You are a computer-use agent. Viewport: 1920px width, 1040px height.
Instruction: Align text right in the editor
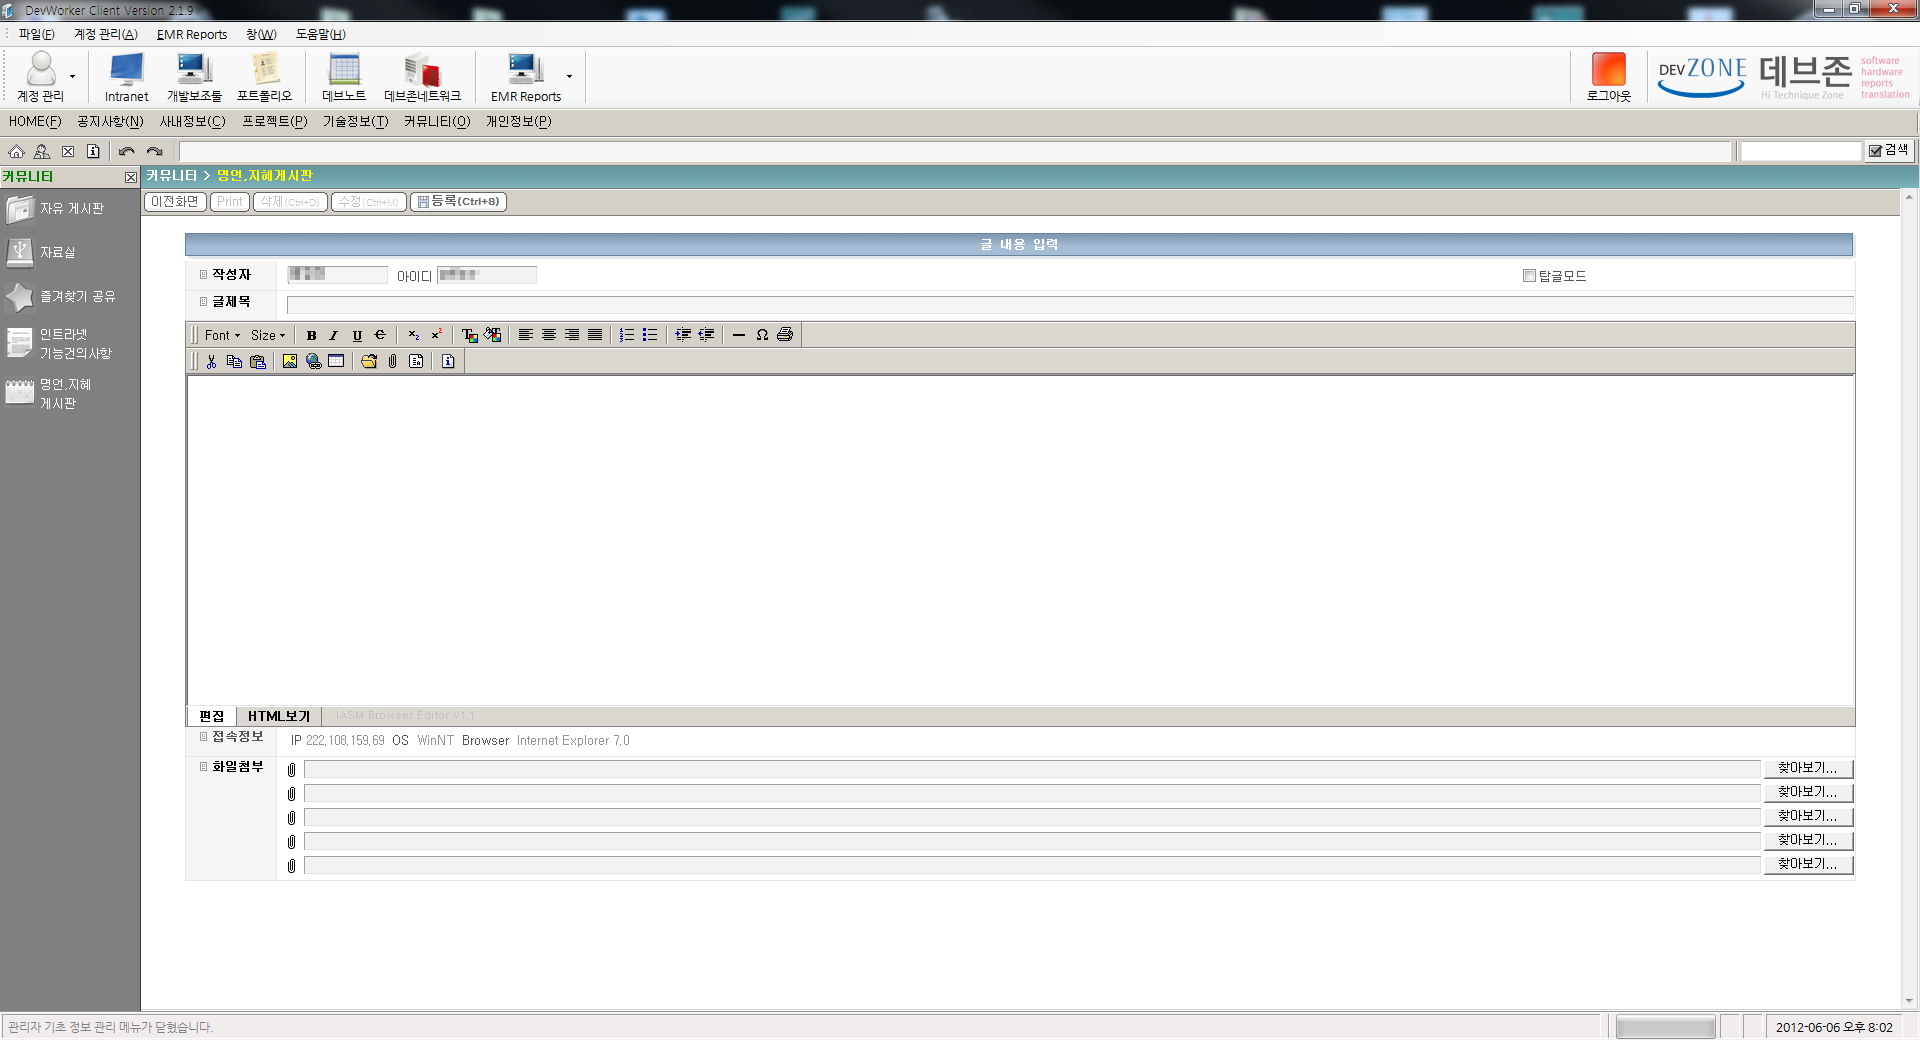pyautogui.click(x=572, y=335)
